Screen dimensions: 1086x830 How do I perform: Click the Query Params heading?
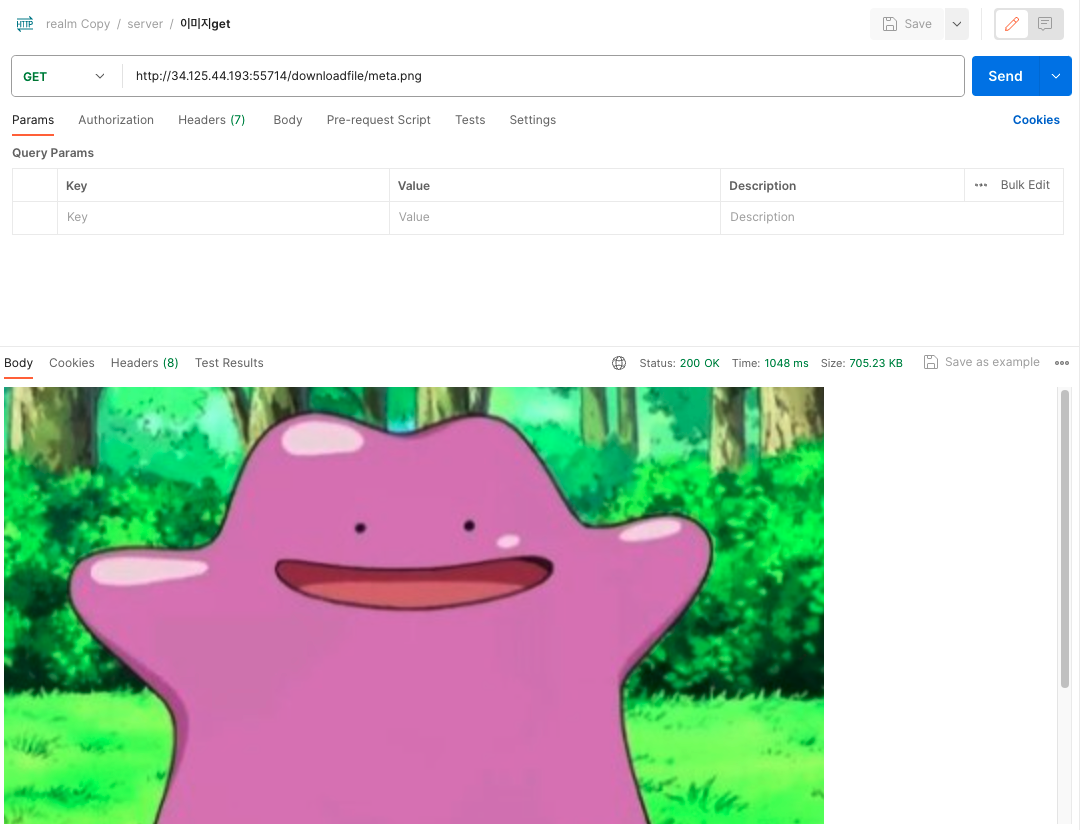tap(53, 153)
